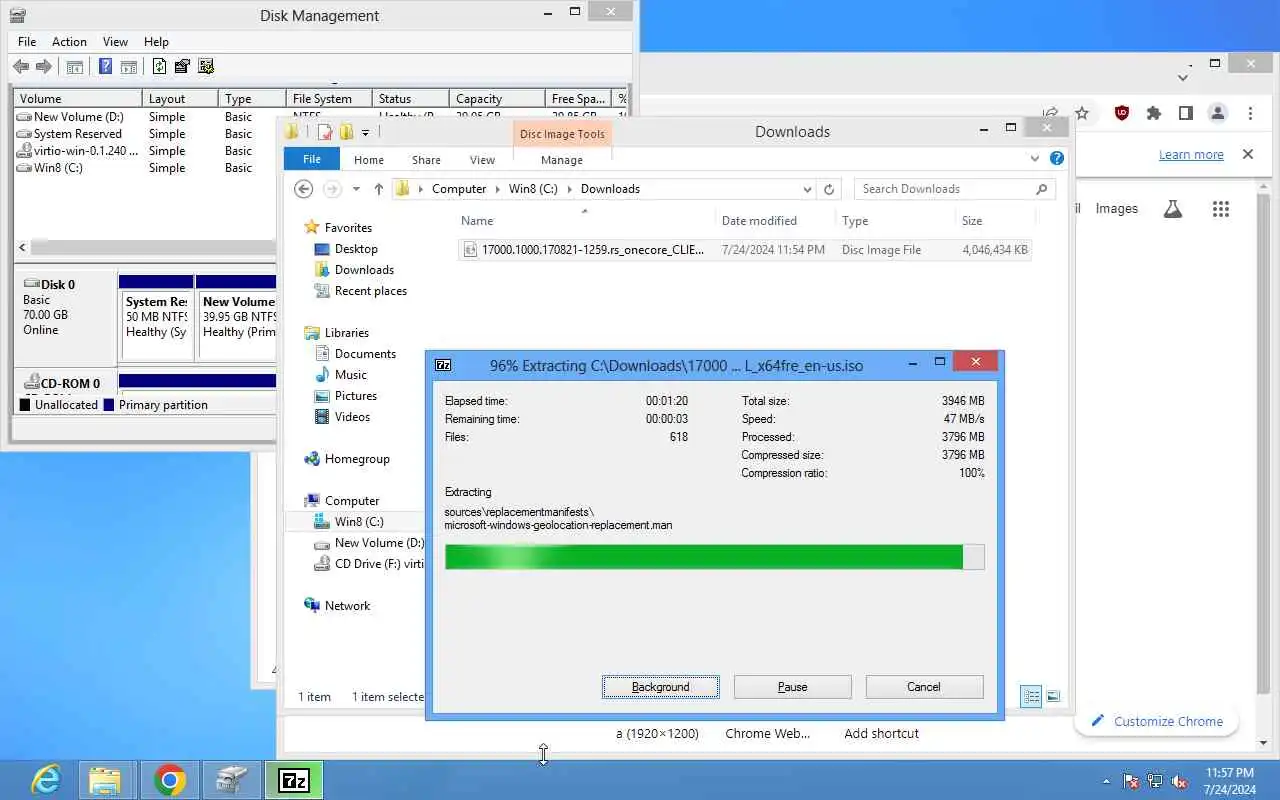Select New Volume (D:) in Explorer navigation pane
This screenshot has height=800, width=1280.
click(x=379, y=543)
